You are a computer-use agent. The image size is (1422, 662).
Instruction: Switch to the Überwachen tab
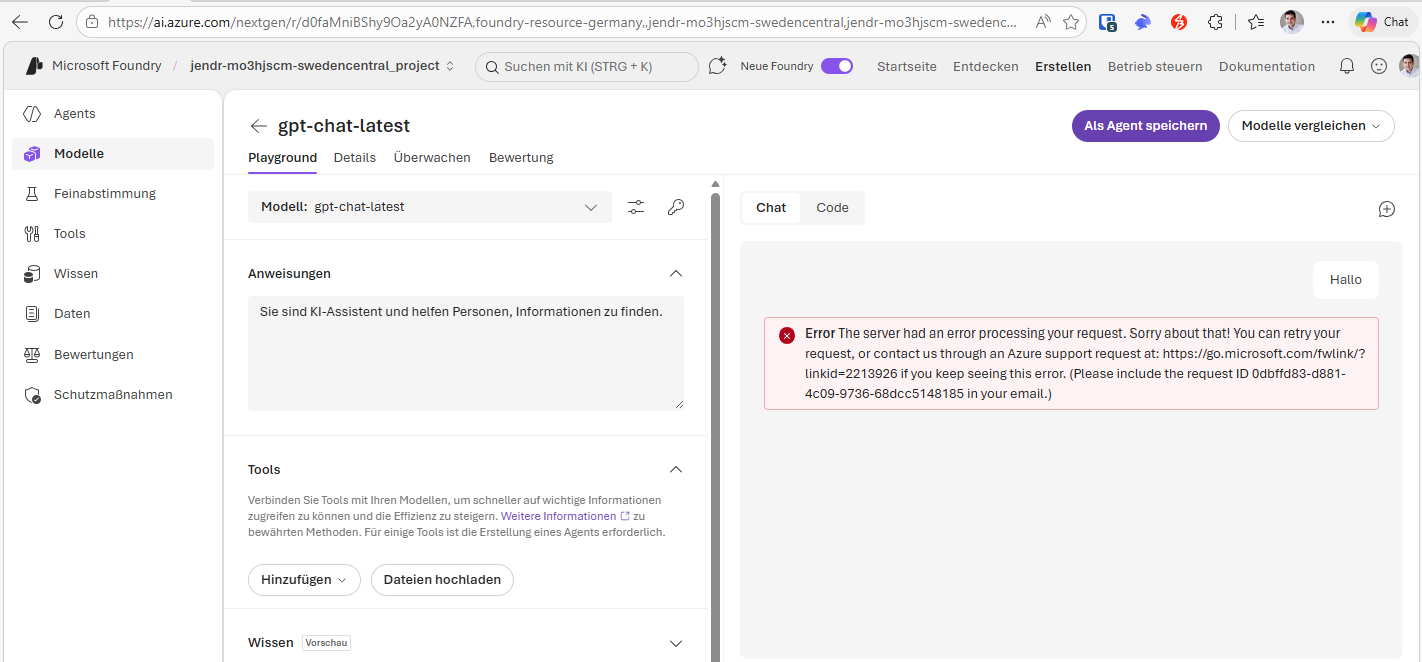pos(432,158)
